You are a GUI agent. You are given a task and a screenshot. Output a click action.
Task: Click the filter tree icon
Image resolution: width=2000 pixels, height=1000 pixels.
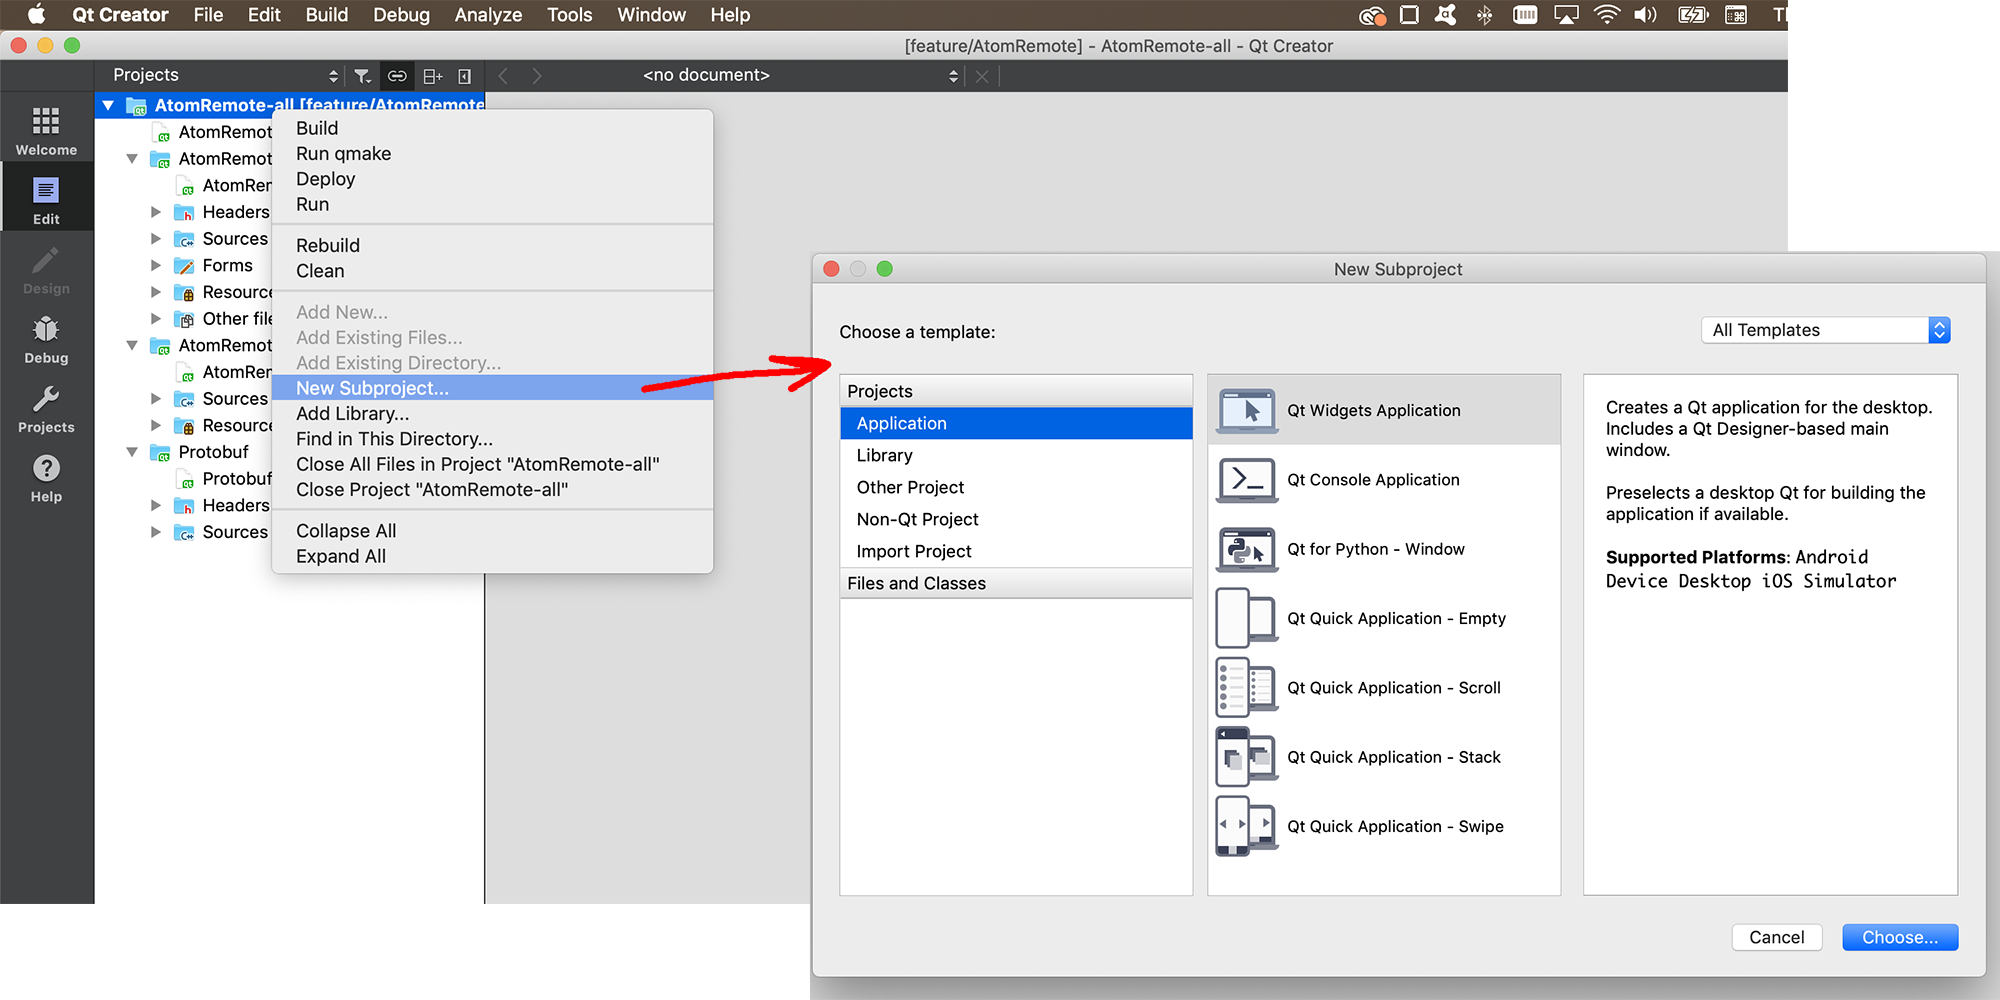[x=363, y=76]
